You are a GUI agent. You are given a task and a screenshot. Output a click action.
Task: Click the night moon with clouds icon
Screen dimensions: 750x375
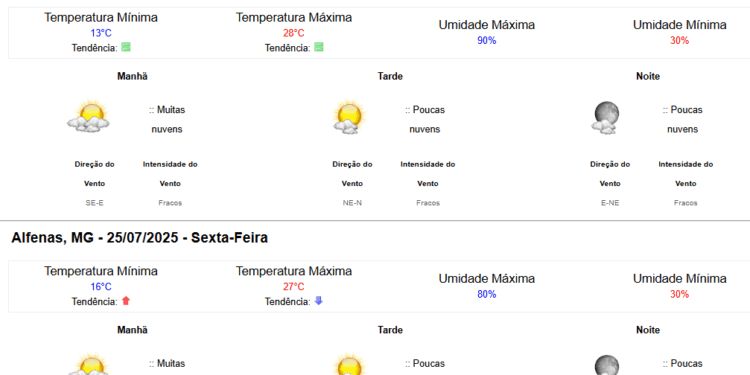[x=605, y=117]
